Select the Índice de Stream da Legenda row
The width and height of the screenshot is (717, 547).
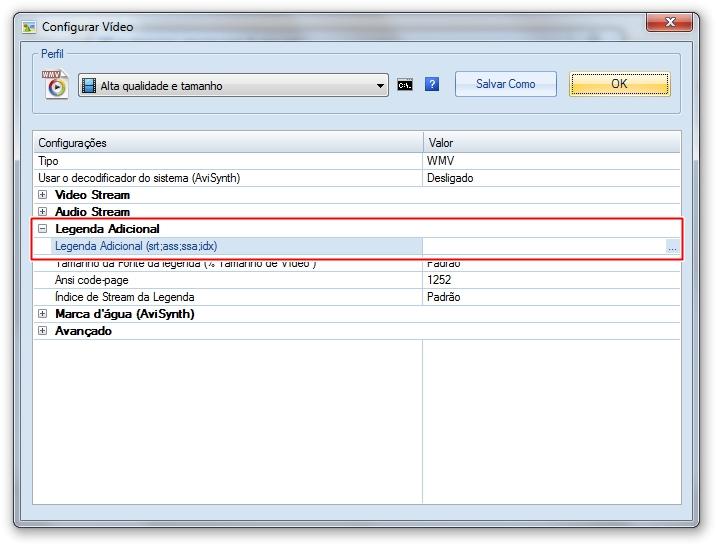[x=228, y=297]
